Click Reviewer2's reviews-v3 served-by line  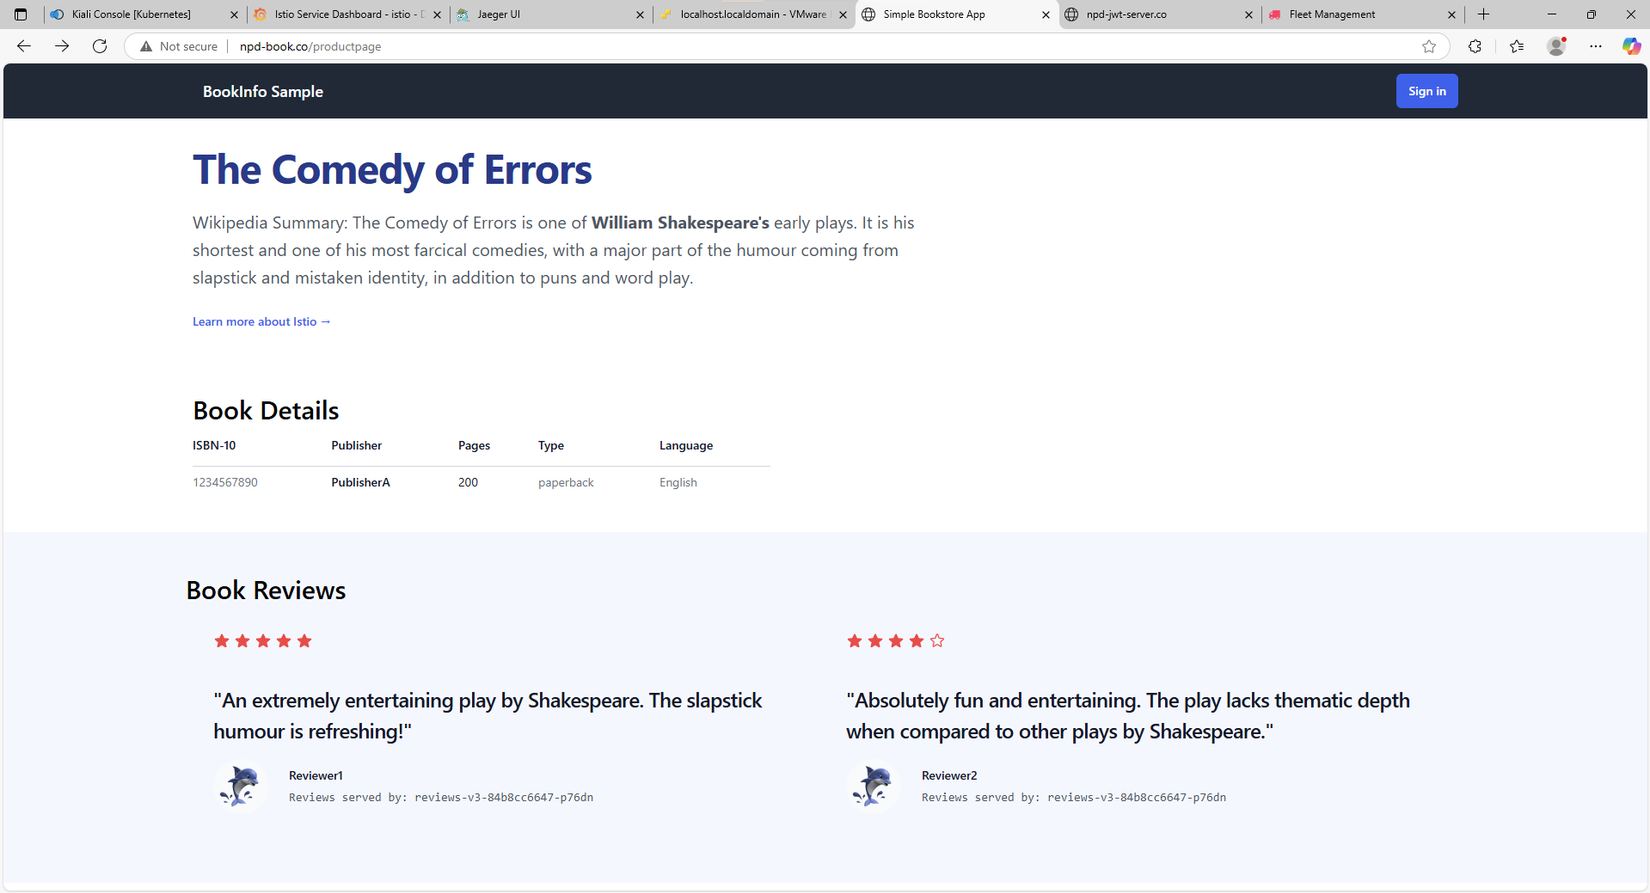[x=1074, y=798]
